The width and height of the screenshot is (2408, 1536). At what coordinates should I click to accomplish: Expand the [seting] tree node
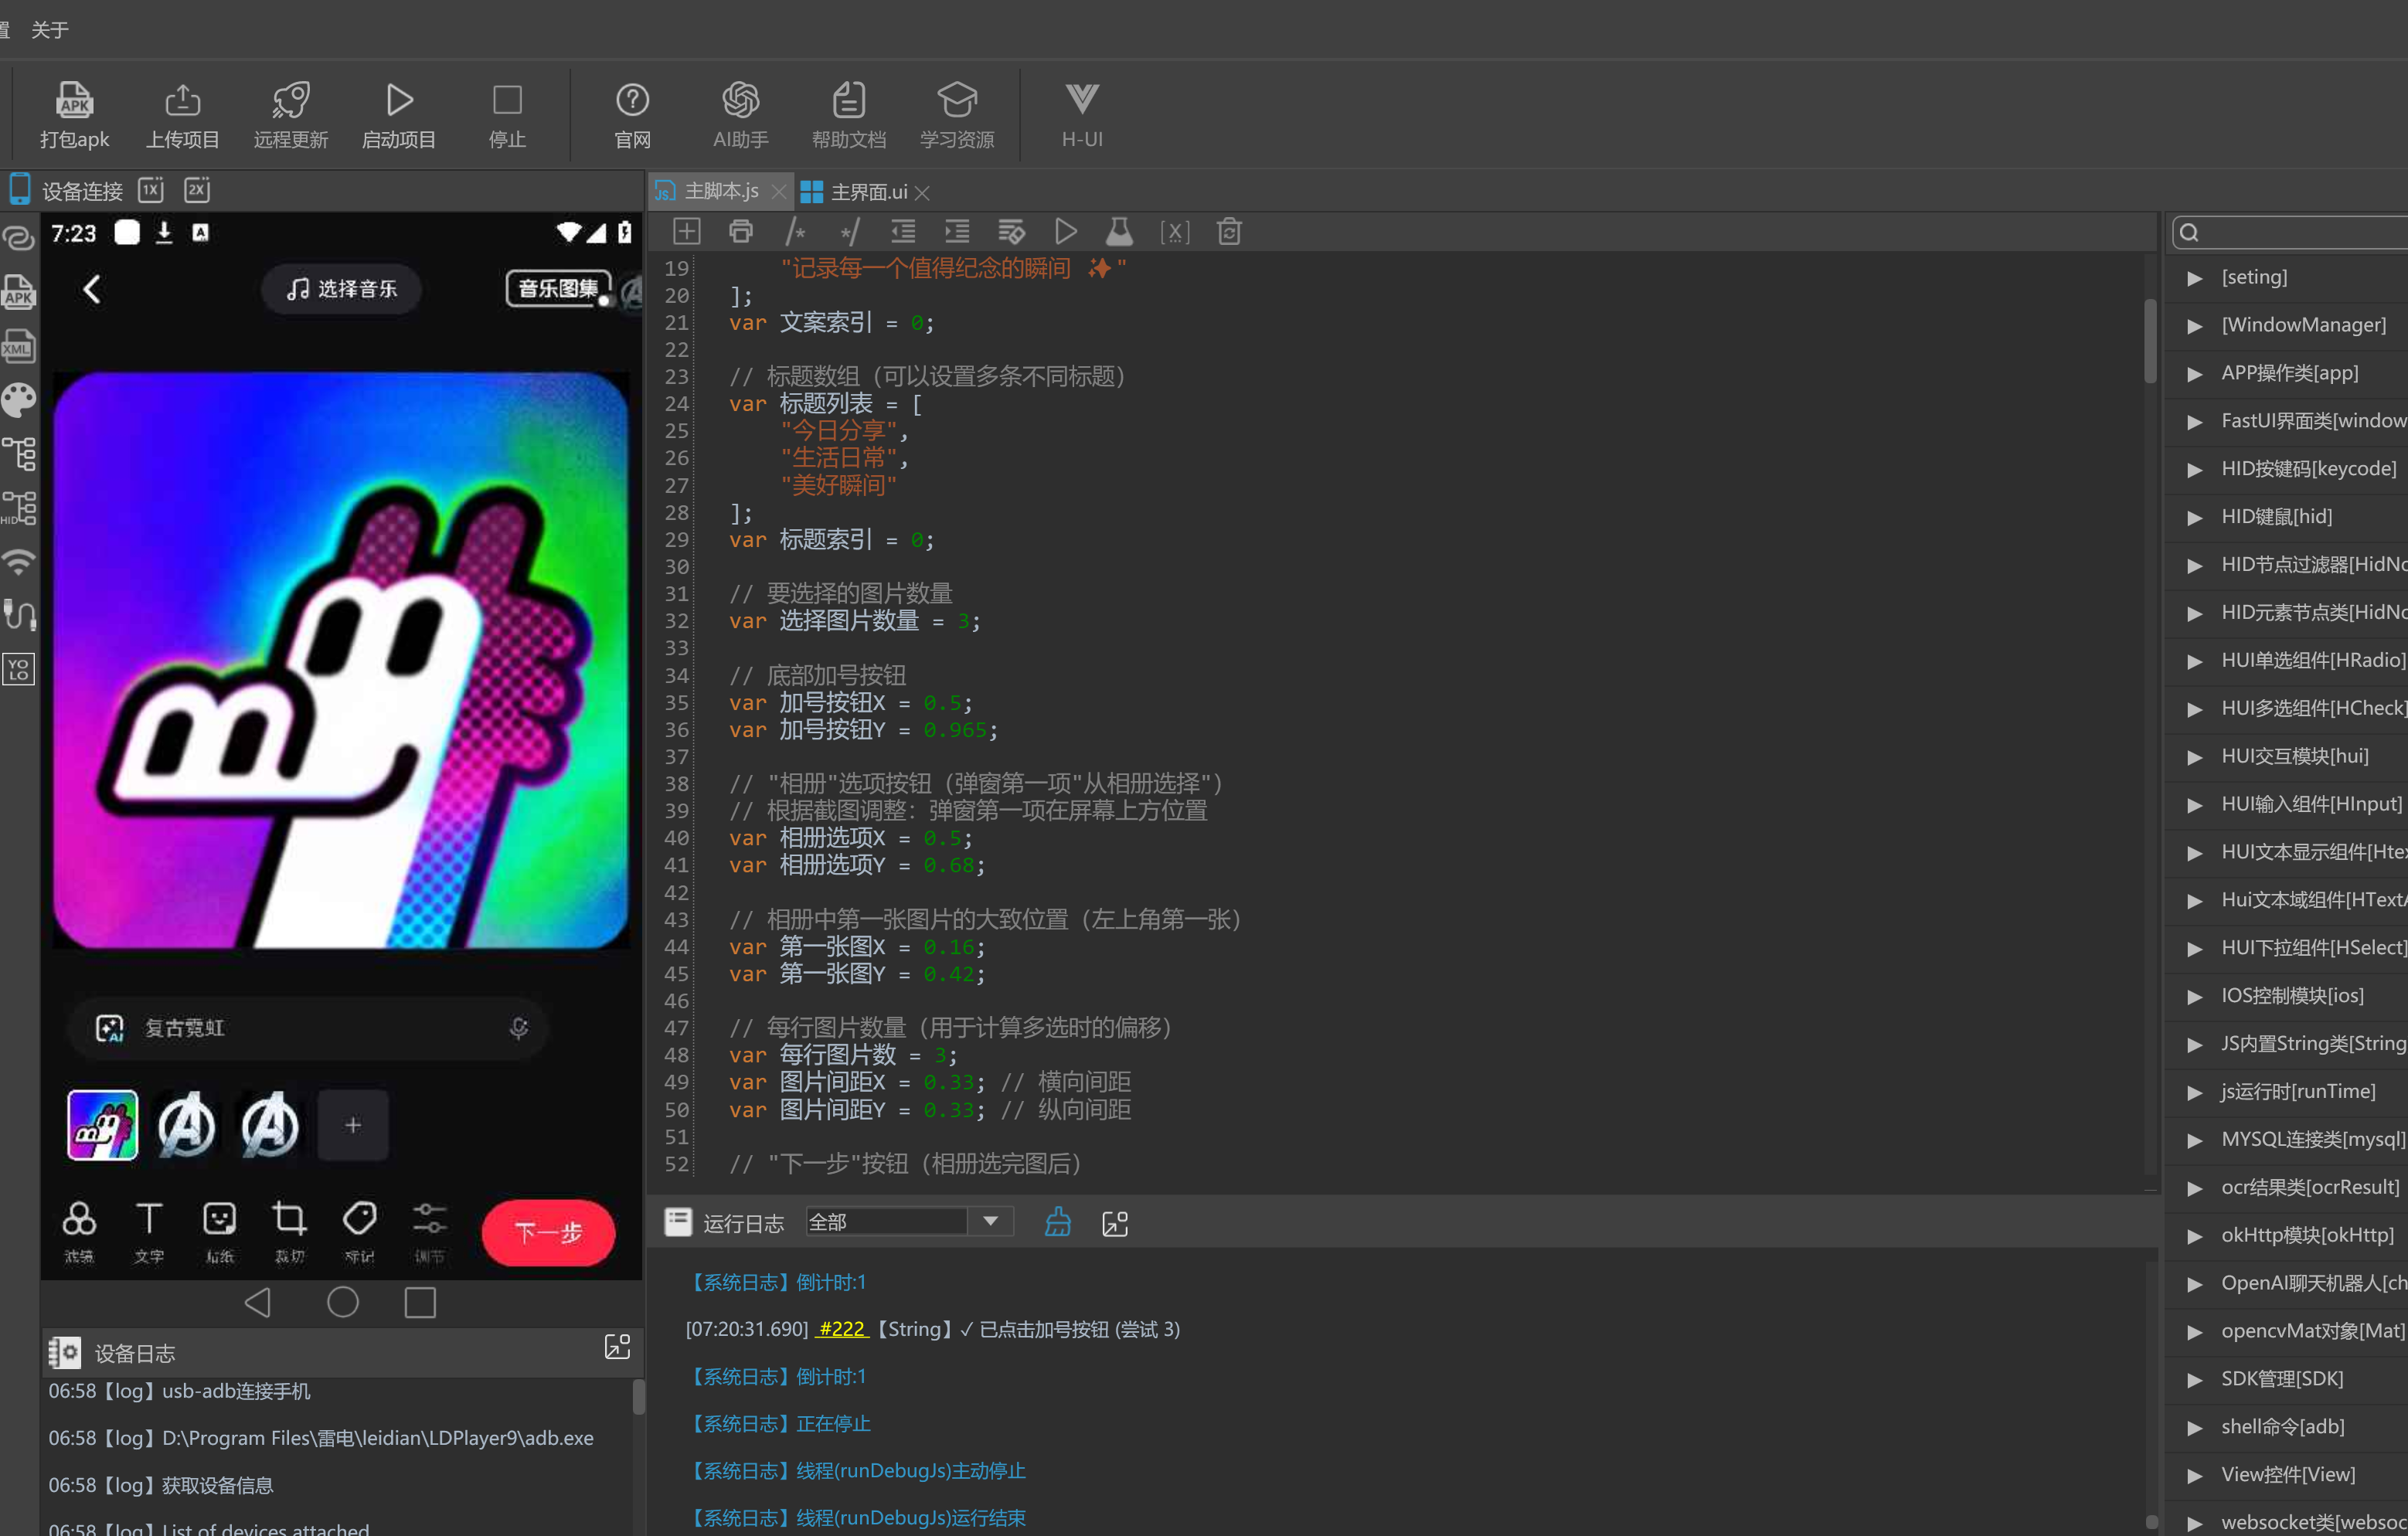pos(2194,278)
